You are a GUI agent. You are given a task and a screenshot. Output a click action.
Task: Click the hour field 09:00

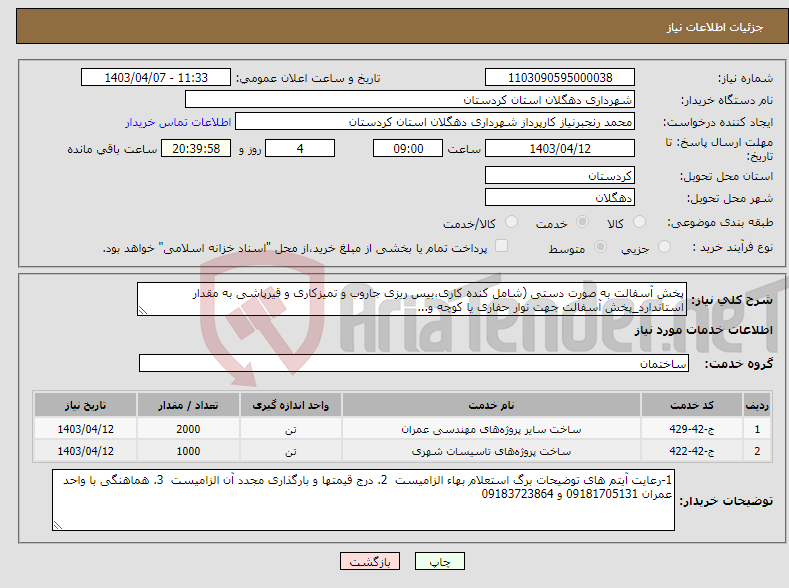coord(408,148)
